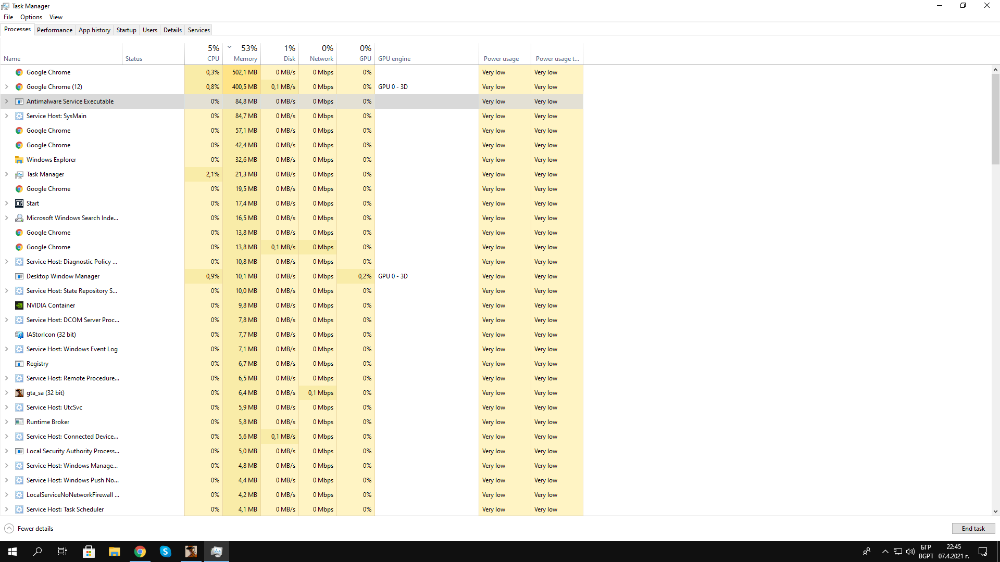Expand the Antimalware Service Executable row
The width and height of the screenshot is (1000, 562).
tap(6, 101)
